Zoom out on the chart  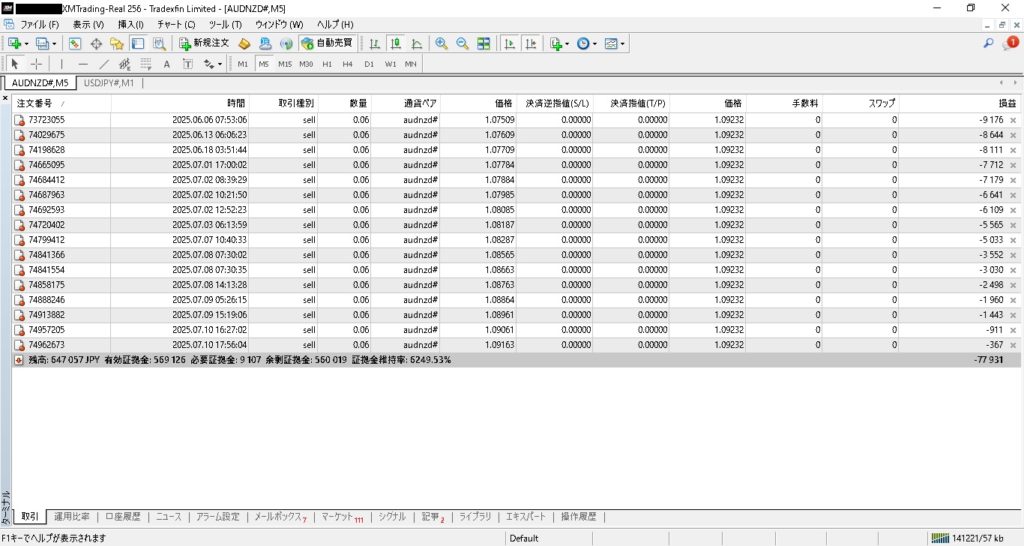(x=462, y=43)
